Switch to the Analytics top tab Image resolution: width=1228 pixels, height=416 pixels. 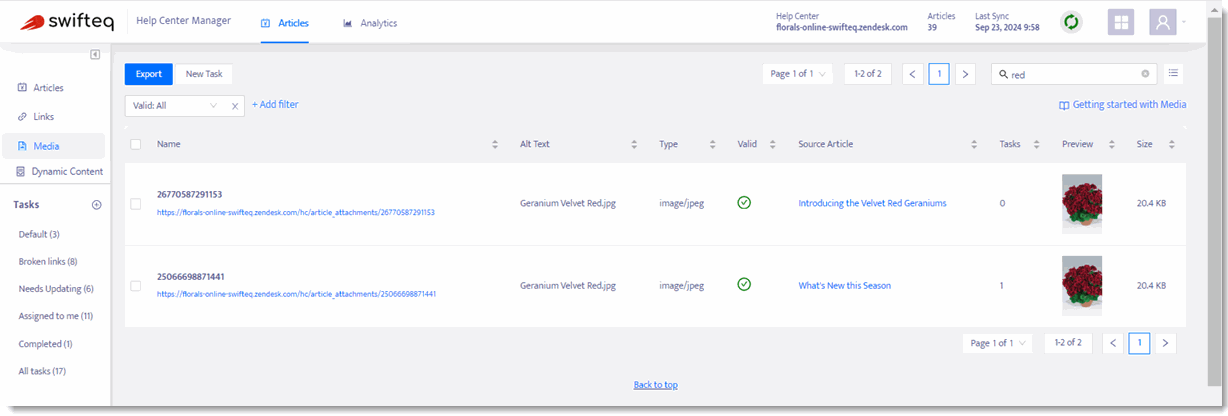[x=370, y=23]
